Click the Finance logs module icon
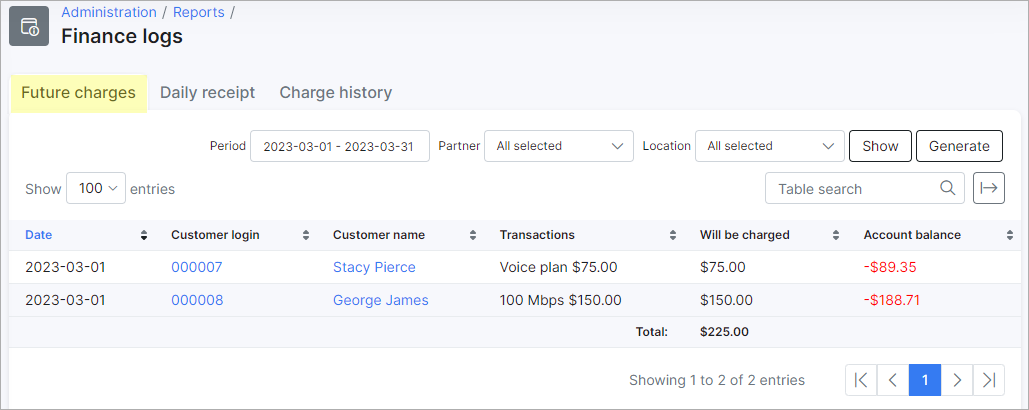 click(x=29, y=26)
